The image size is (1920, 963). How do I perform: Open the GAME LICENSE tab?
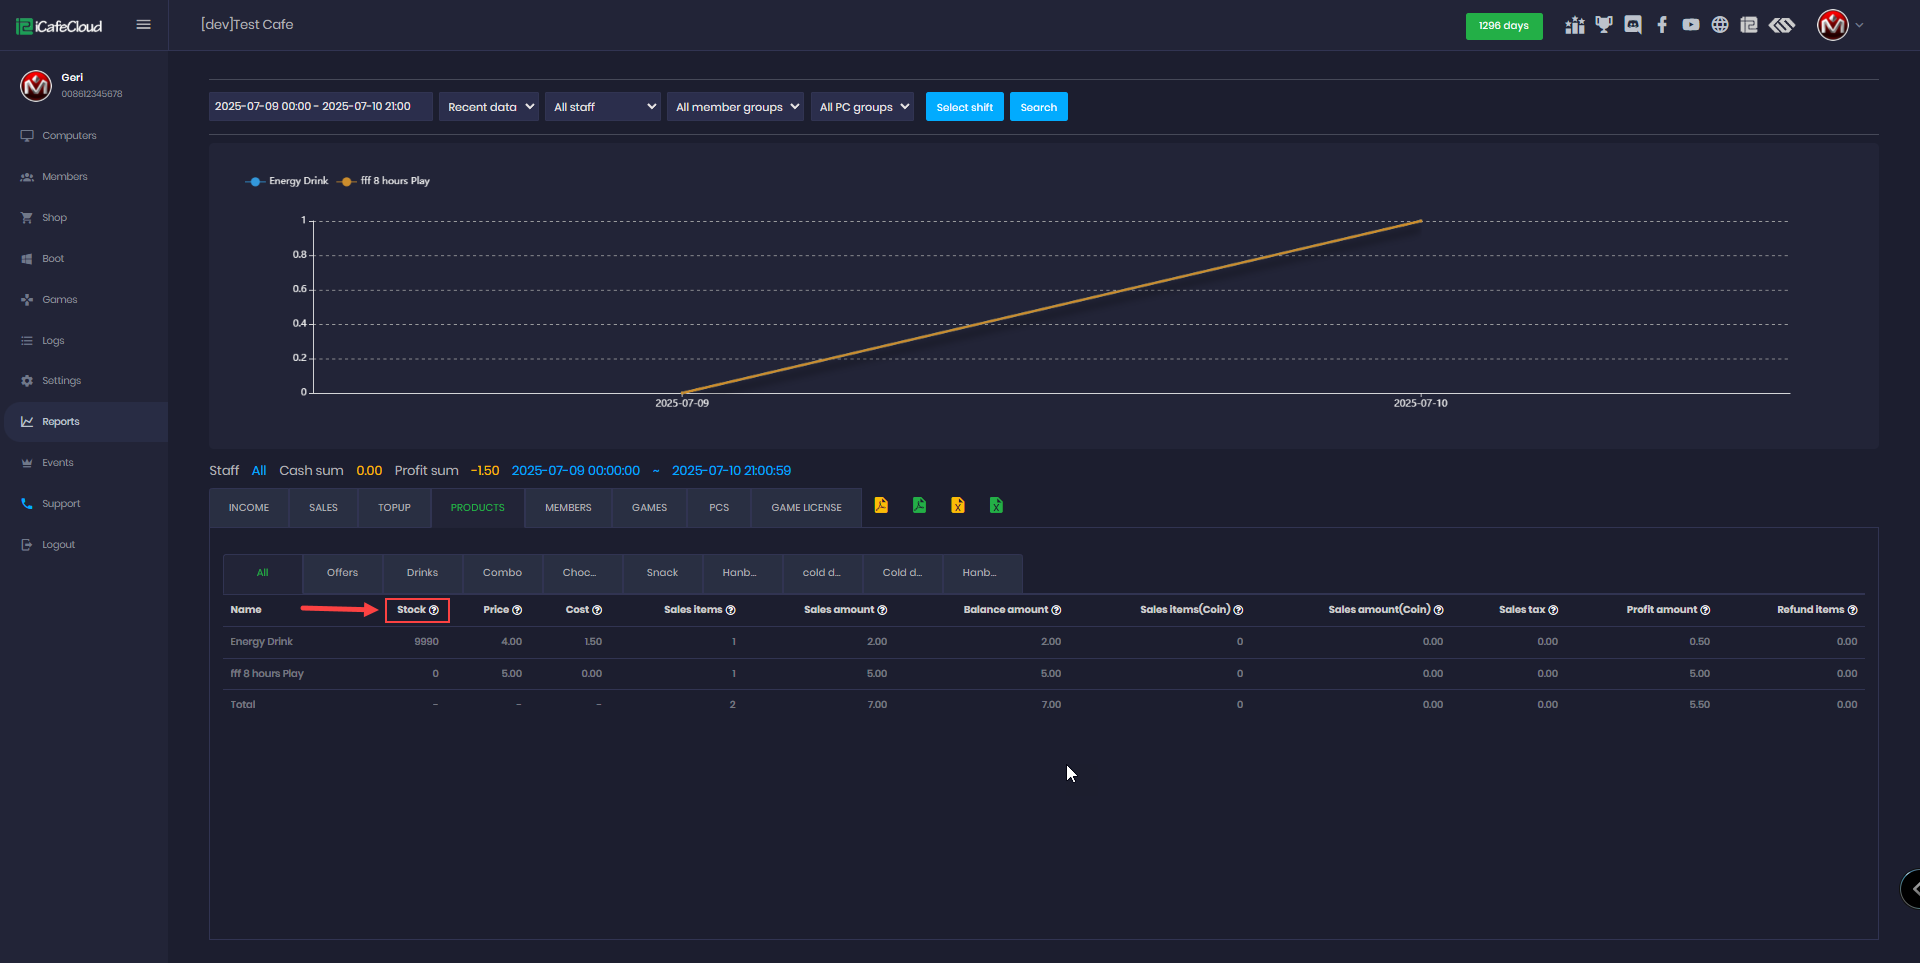click(805, 507)
